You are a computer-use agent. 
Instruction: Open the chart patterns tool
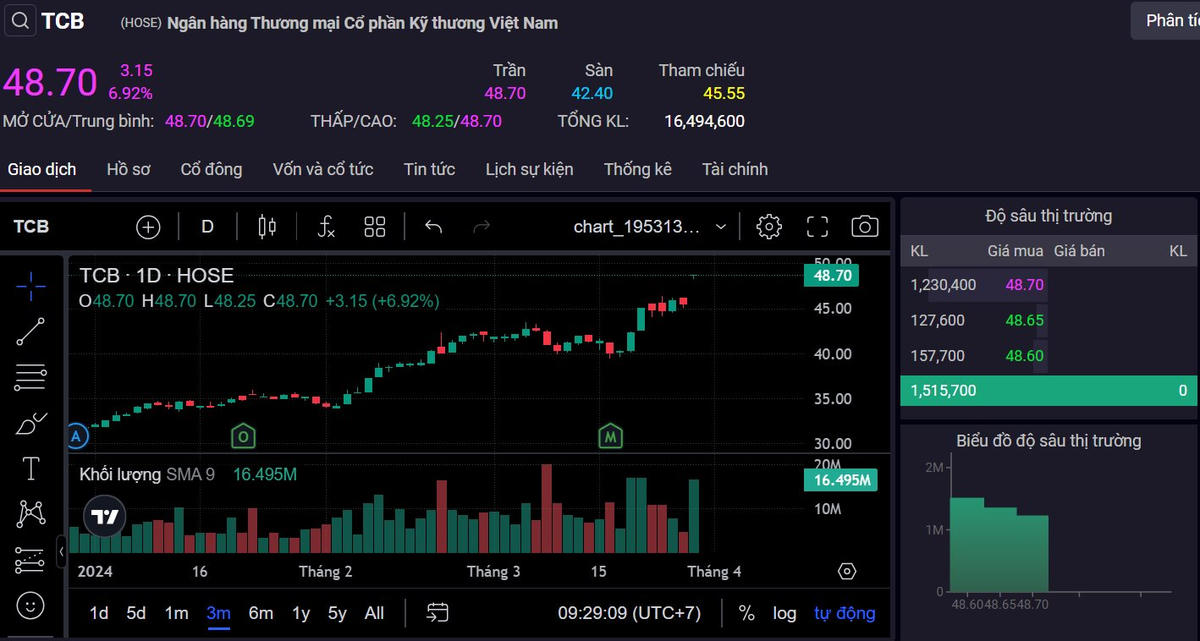(31, 514)
